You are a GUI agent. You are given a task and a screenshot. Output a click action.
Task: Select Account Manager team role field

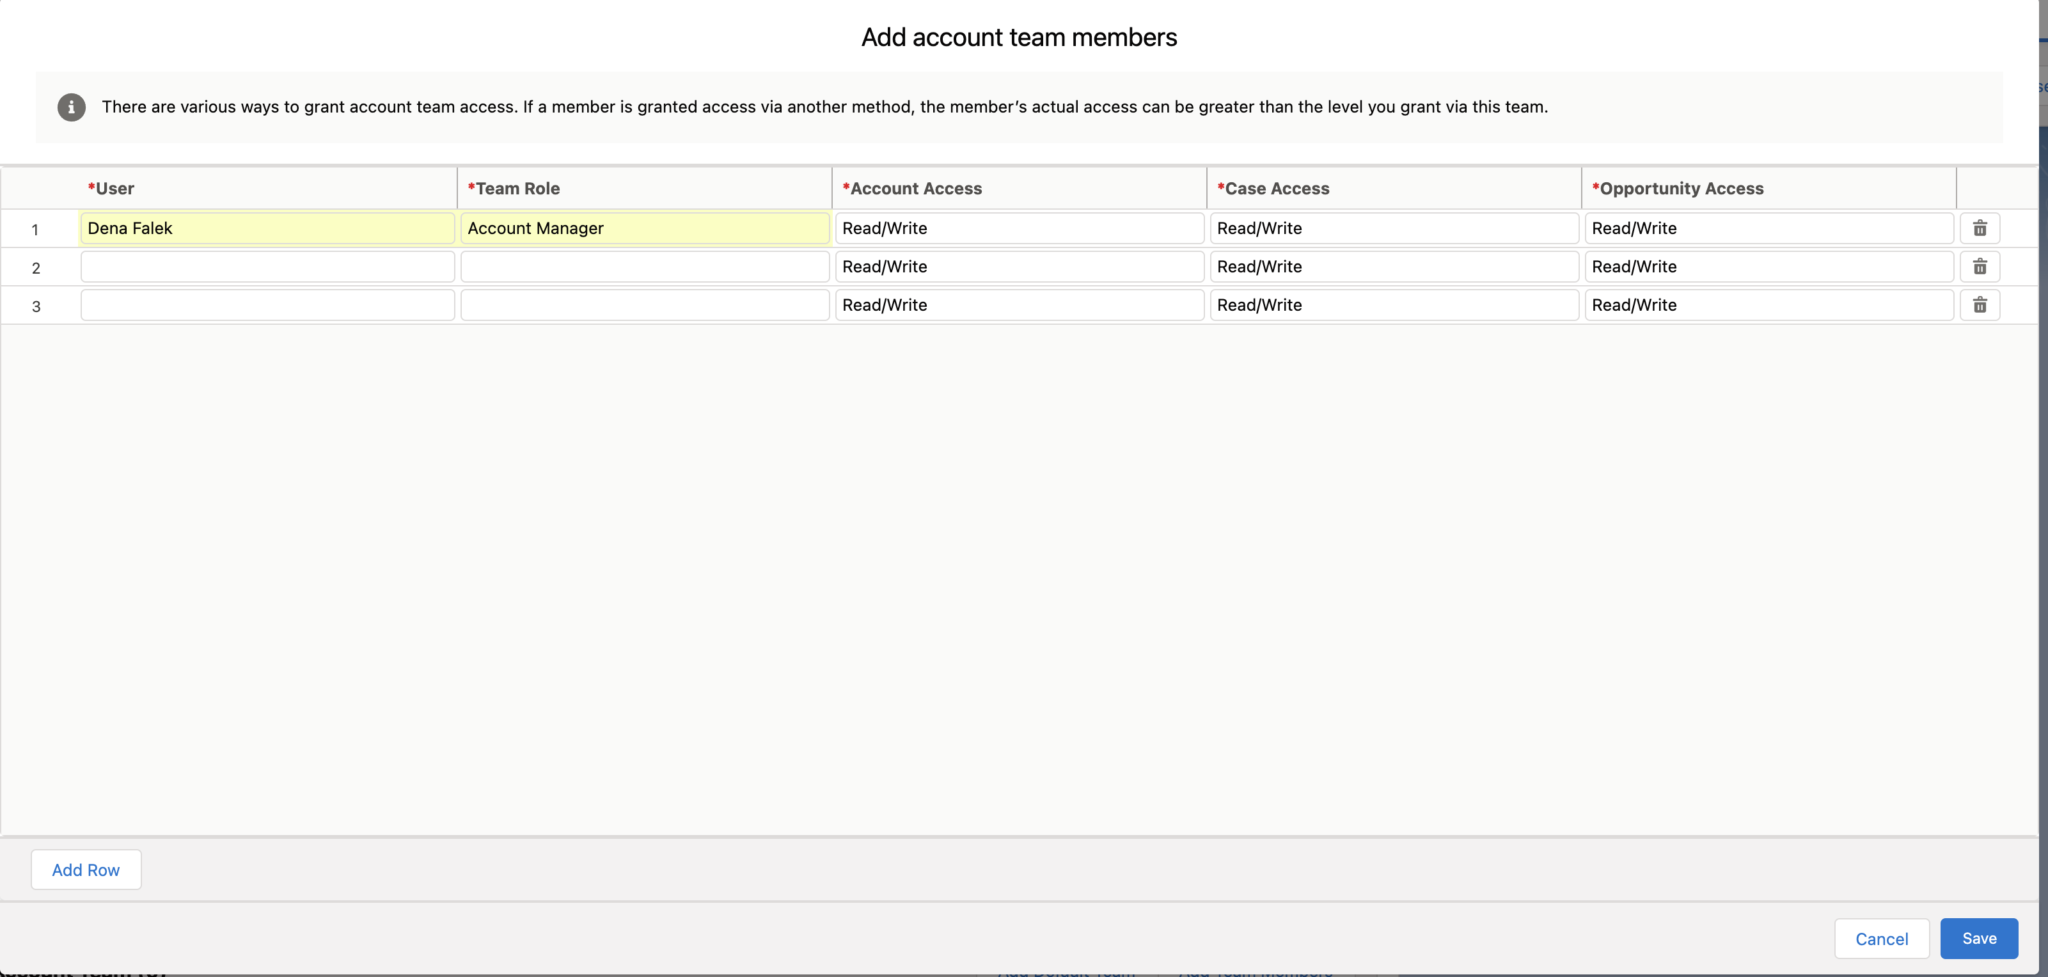645,228
